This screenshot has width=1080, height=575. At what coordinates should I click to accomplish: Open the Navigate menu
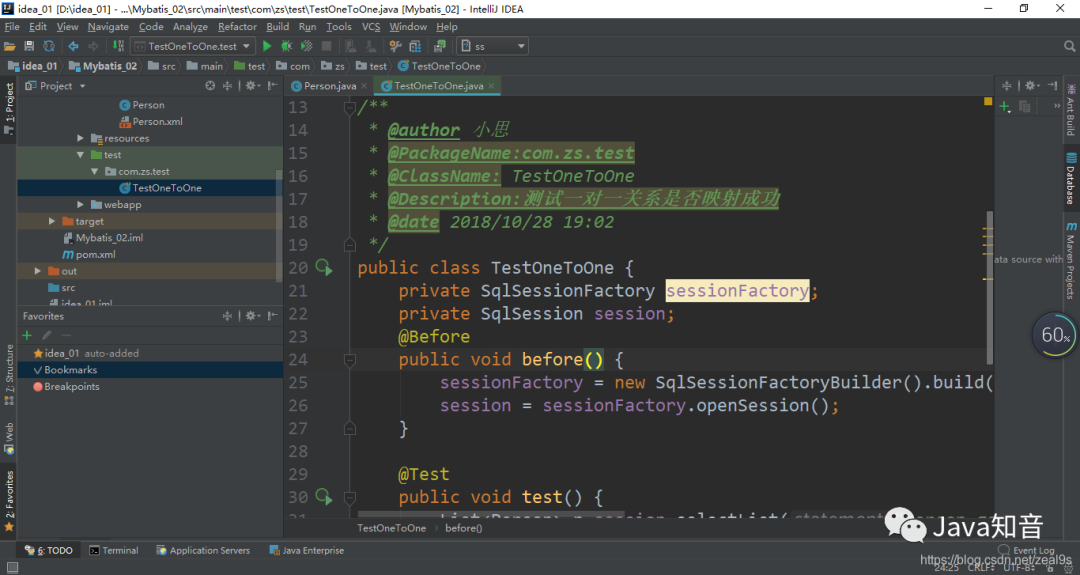pos(108,26)
